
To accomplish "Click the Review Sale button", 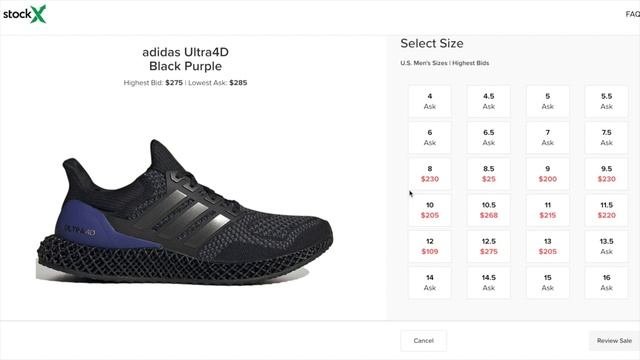I will click(x=614, y=340).
